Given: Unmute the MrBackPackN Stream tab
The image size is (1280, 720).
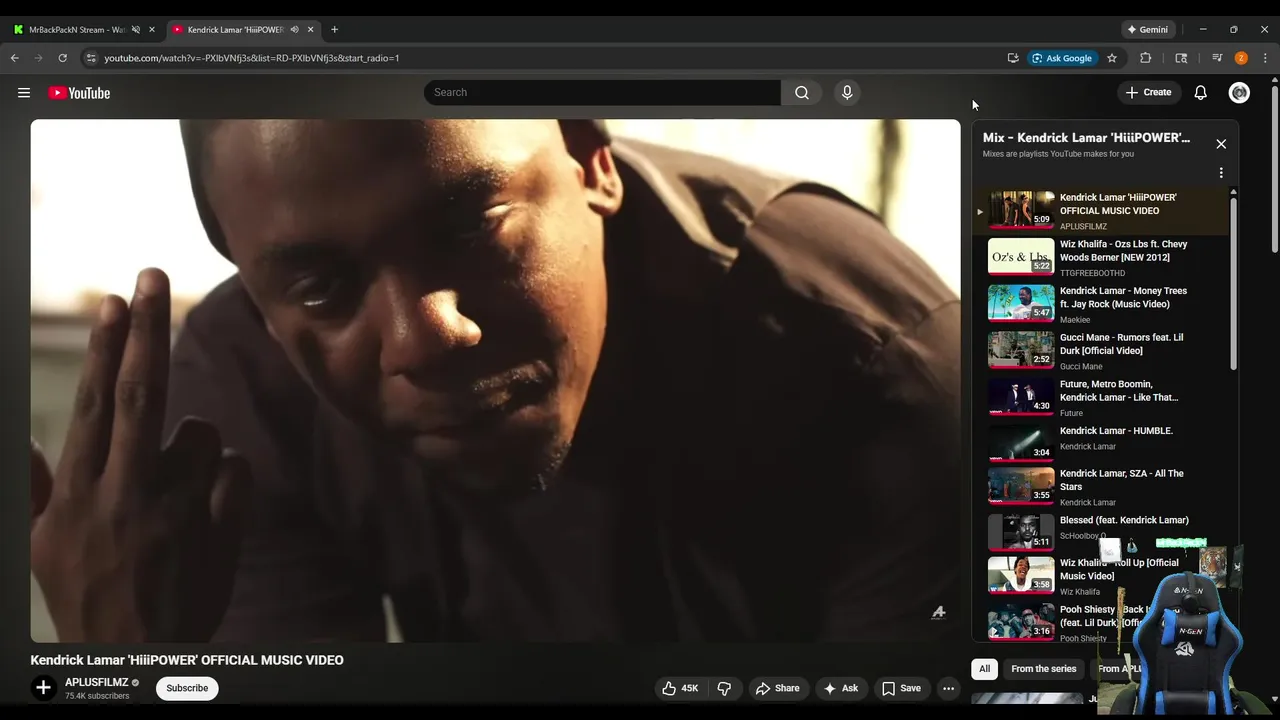Looking at the screenshot, I should 136,30.
